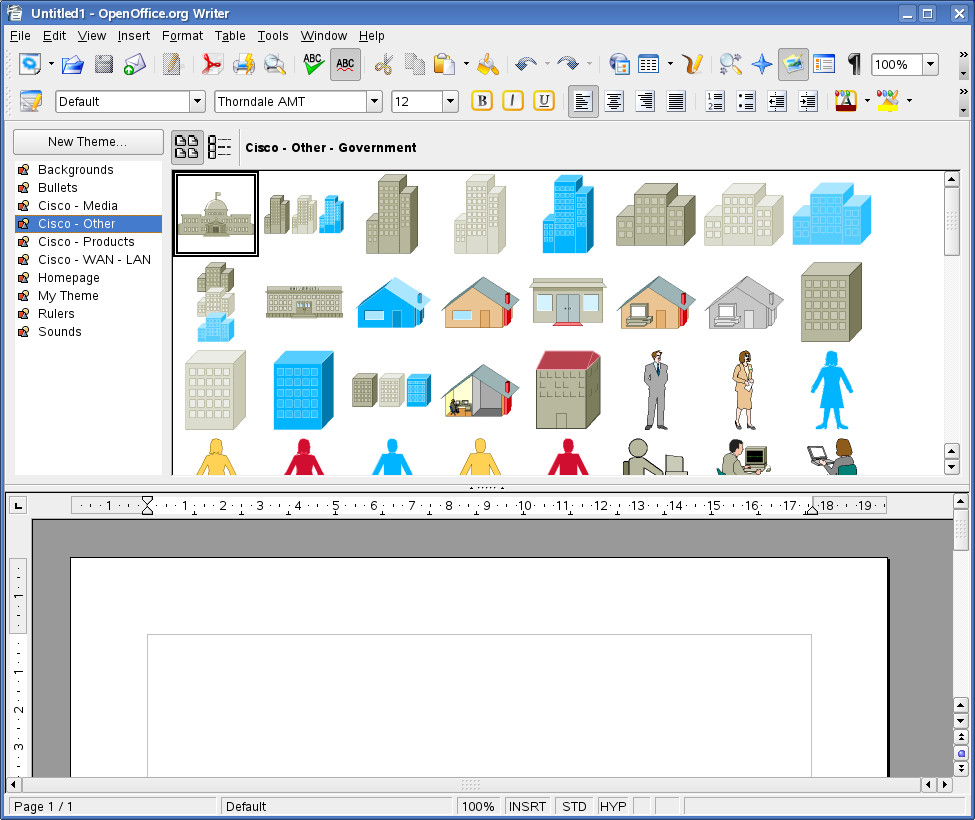Show Draw Functions icon
Viewport: 975px width, 820px height.
tap(692, 64)
